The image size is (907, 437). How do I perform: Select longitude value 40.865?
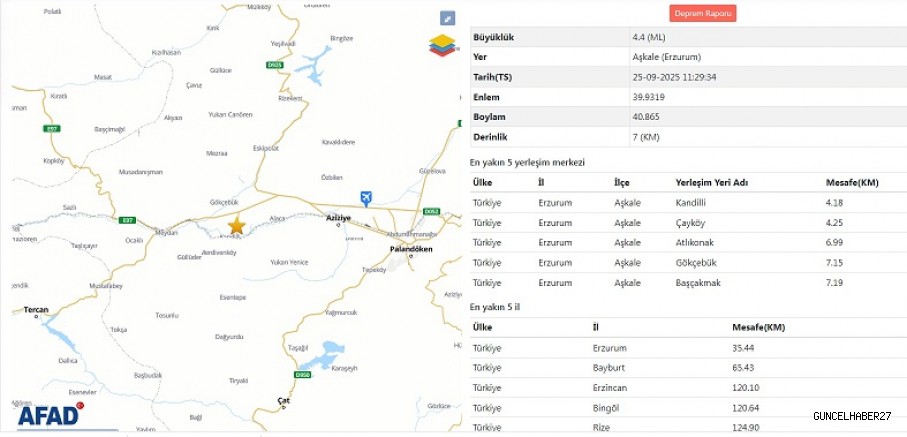pos(646,117)
